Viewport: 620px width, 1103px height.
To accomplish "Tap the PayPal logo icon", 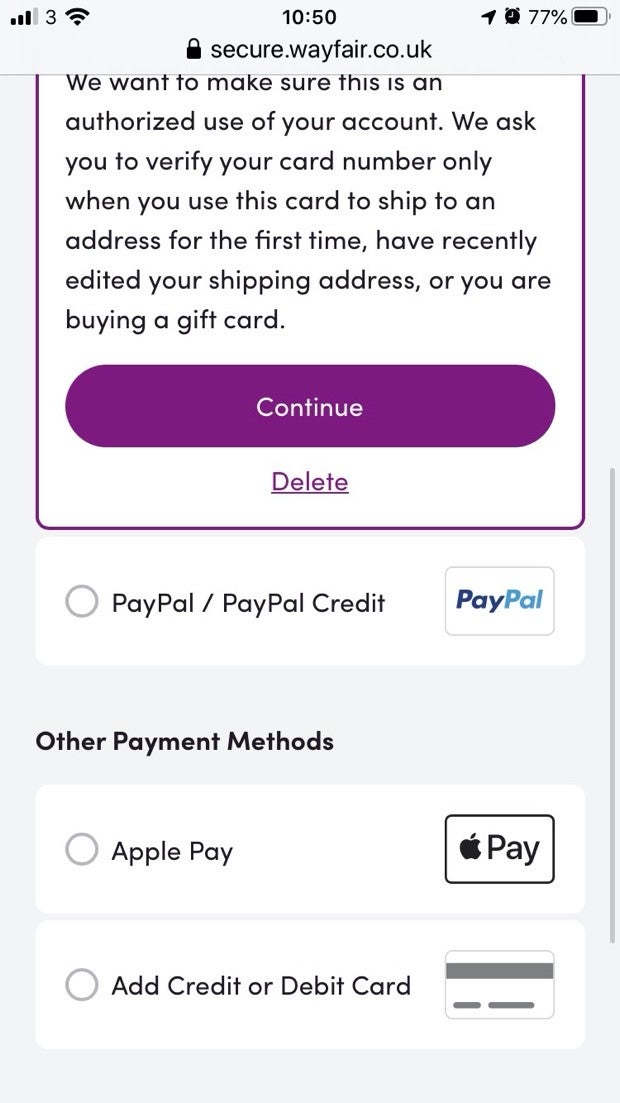I will click(499, 600).
